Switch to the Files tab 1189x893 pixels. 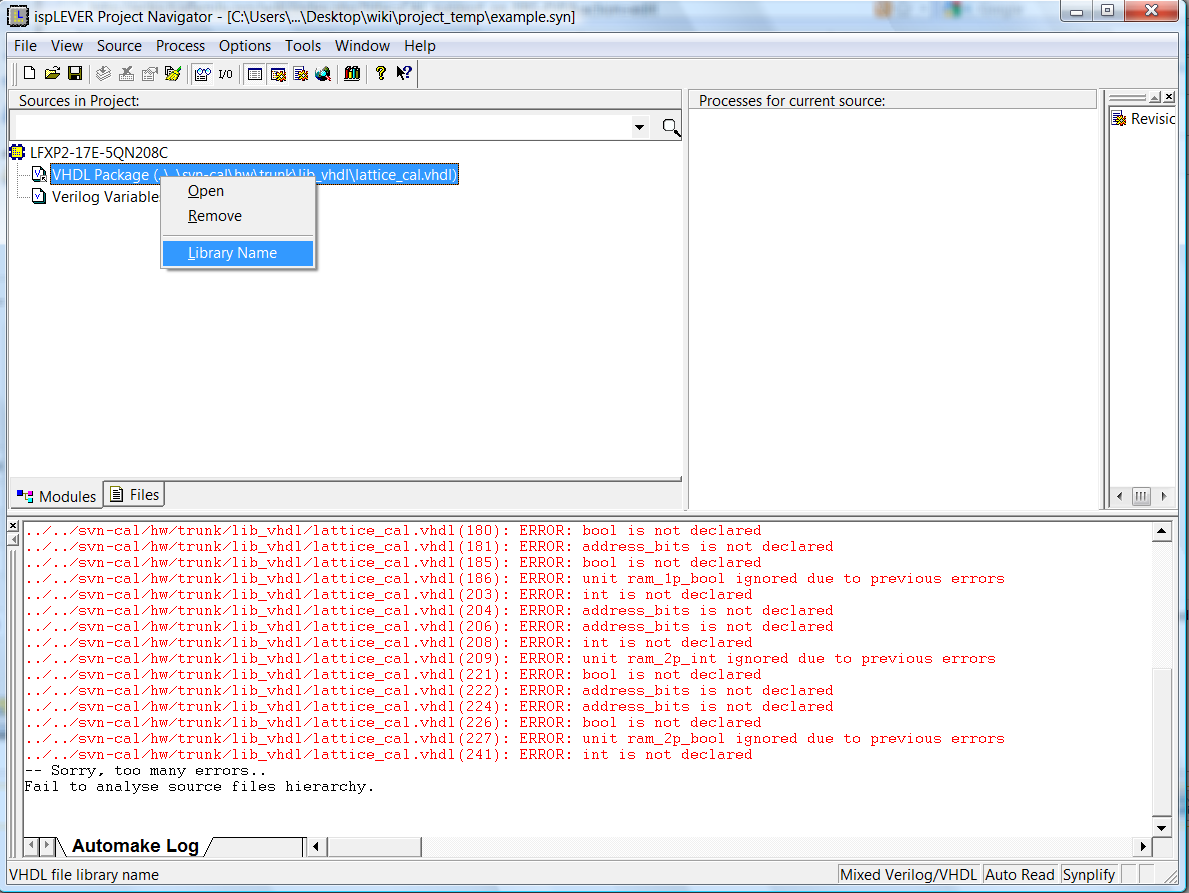[134, 495]
